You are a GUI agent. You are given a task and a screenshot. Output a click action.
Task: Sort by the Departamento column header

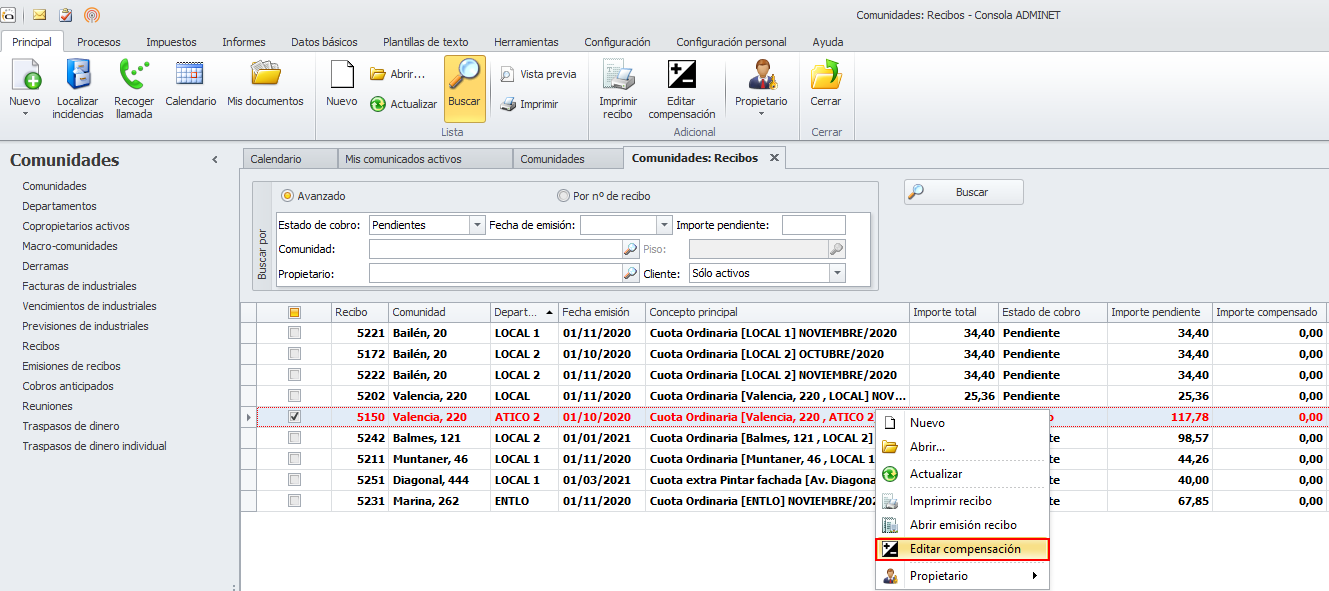click(522, 312)
